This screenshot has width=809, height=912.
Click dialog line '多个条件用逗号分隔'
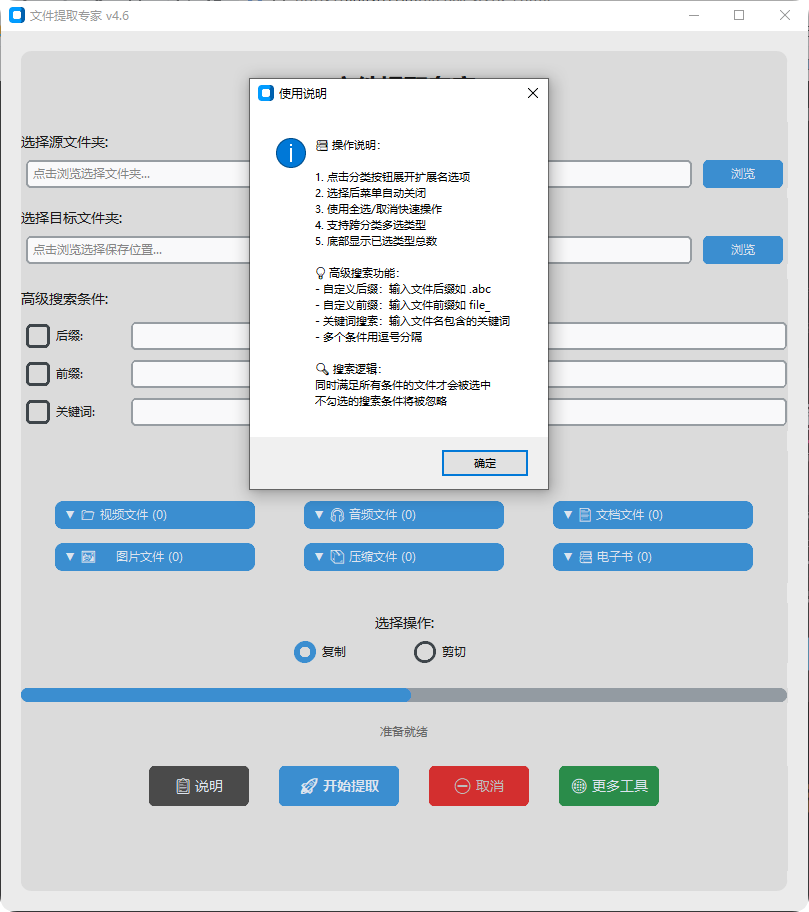point(369,337)
